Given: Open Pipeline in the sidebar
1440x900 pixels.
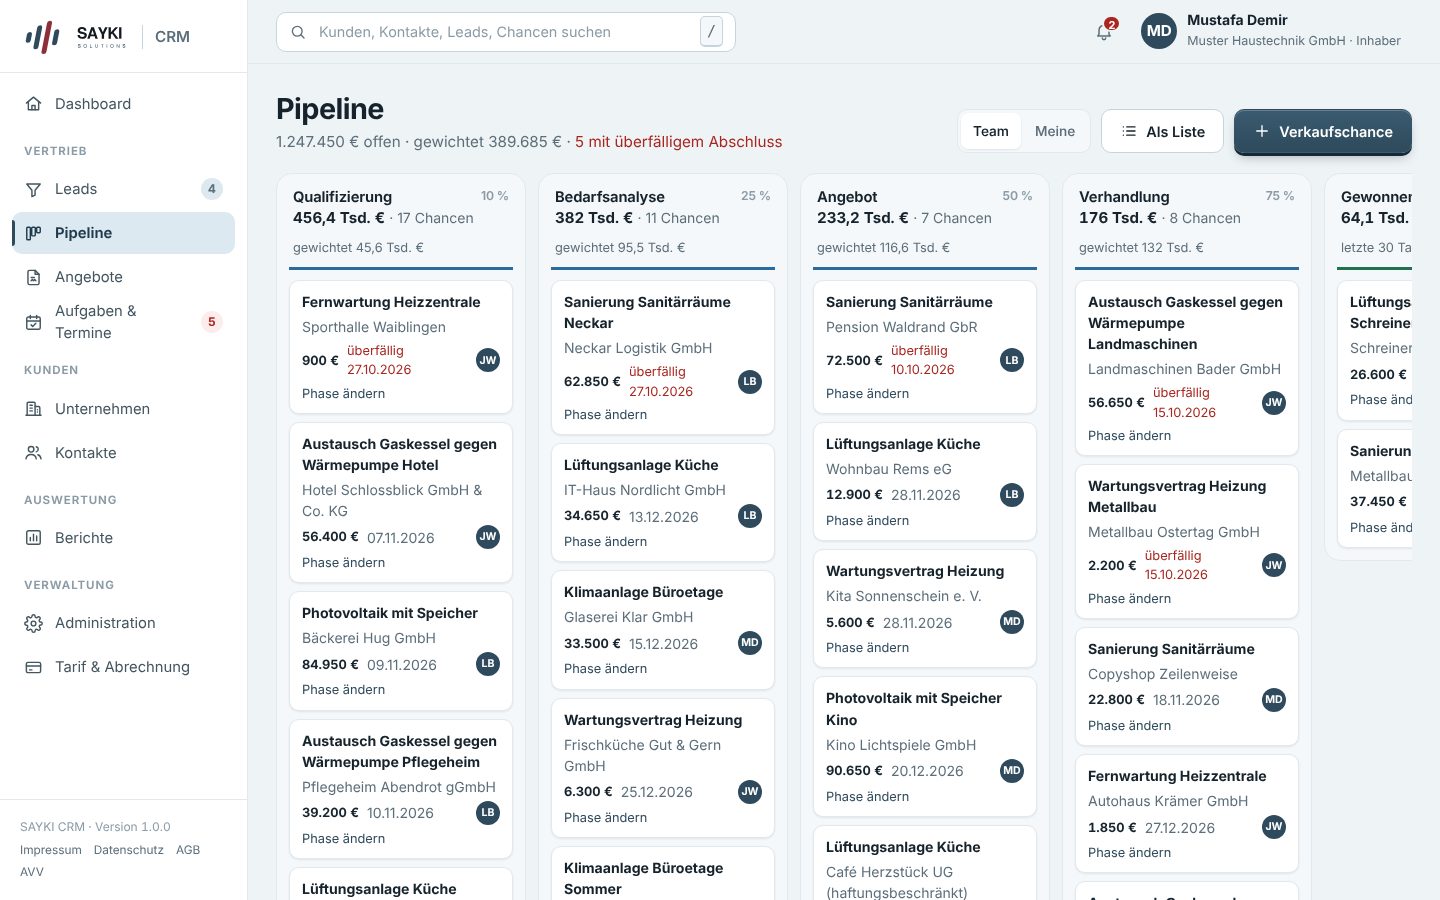Looking at the screenshot, I should (124, 233).
